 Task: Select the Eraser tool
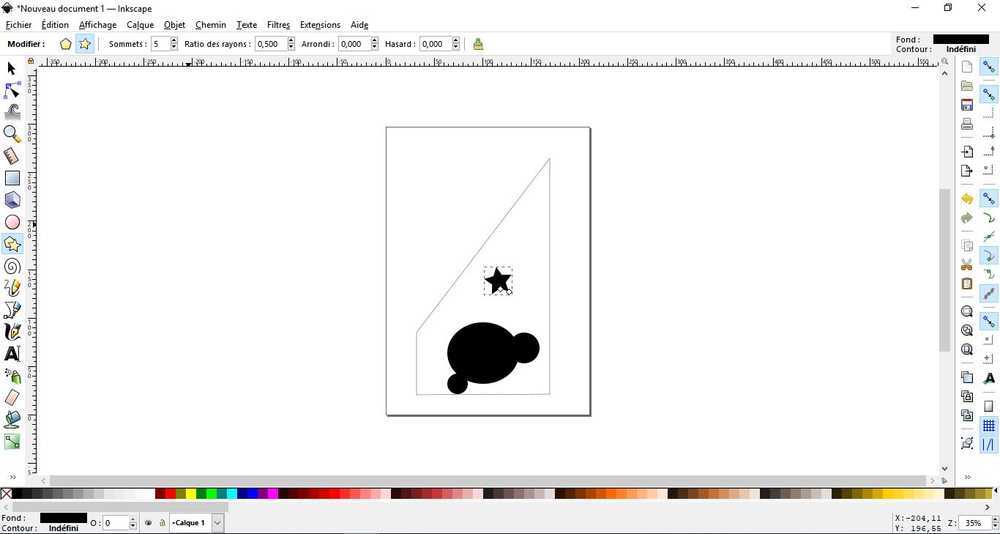pos(11,397)
